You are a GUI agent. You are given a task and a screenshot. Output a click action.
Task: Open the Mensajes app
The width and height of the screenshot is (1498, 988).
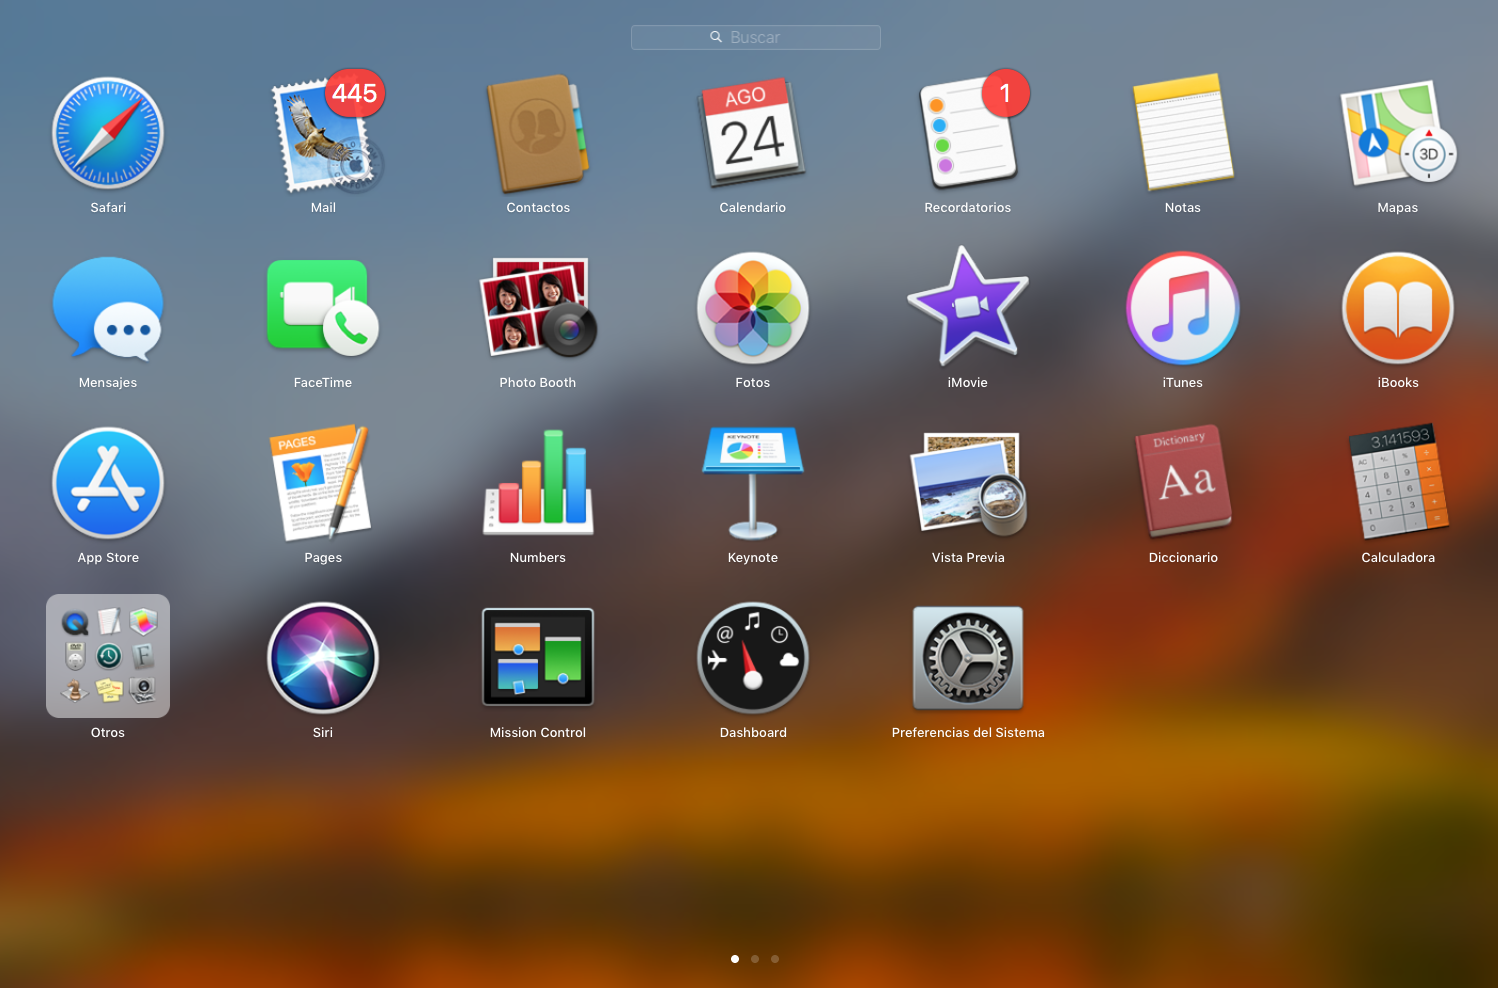point(108,309)
